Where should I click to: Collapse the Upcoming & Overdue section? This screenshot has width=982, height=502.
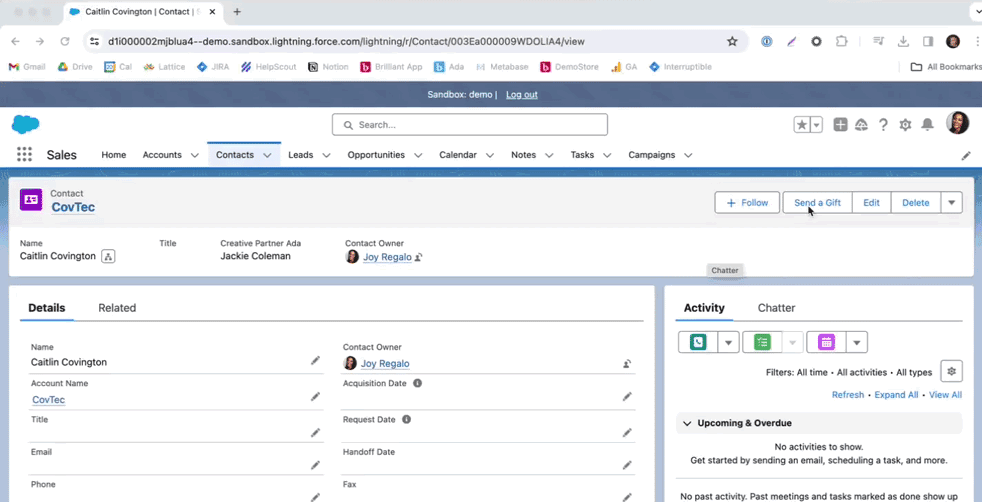click(687, 423)
